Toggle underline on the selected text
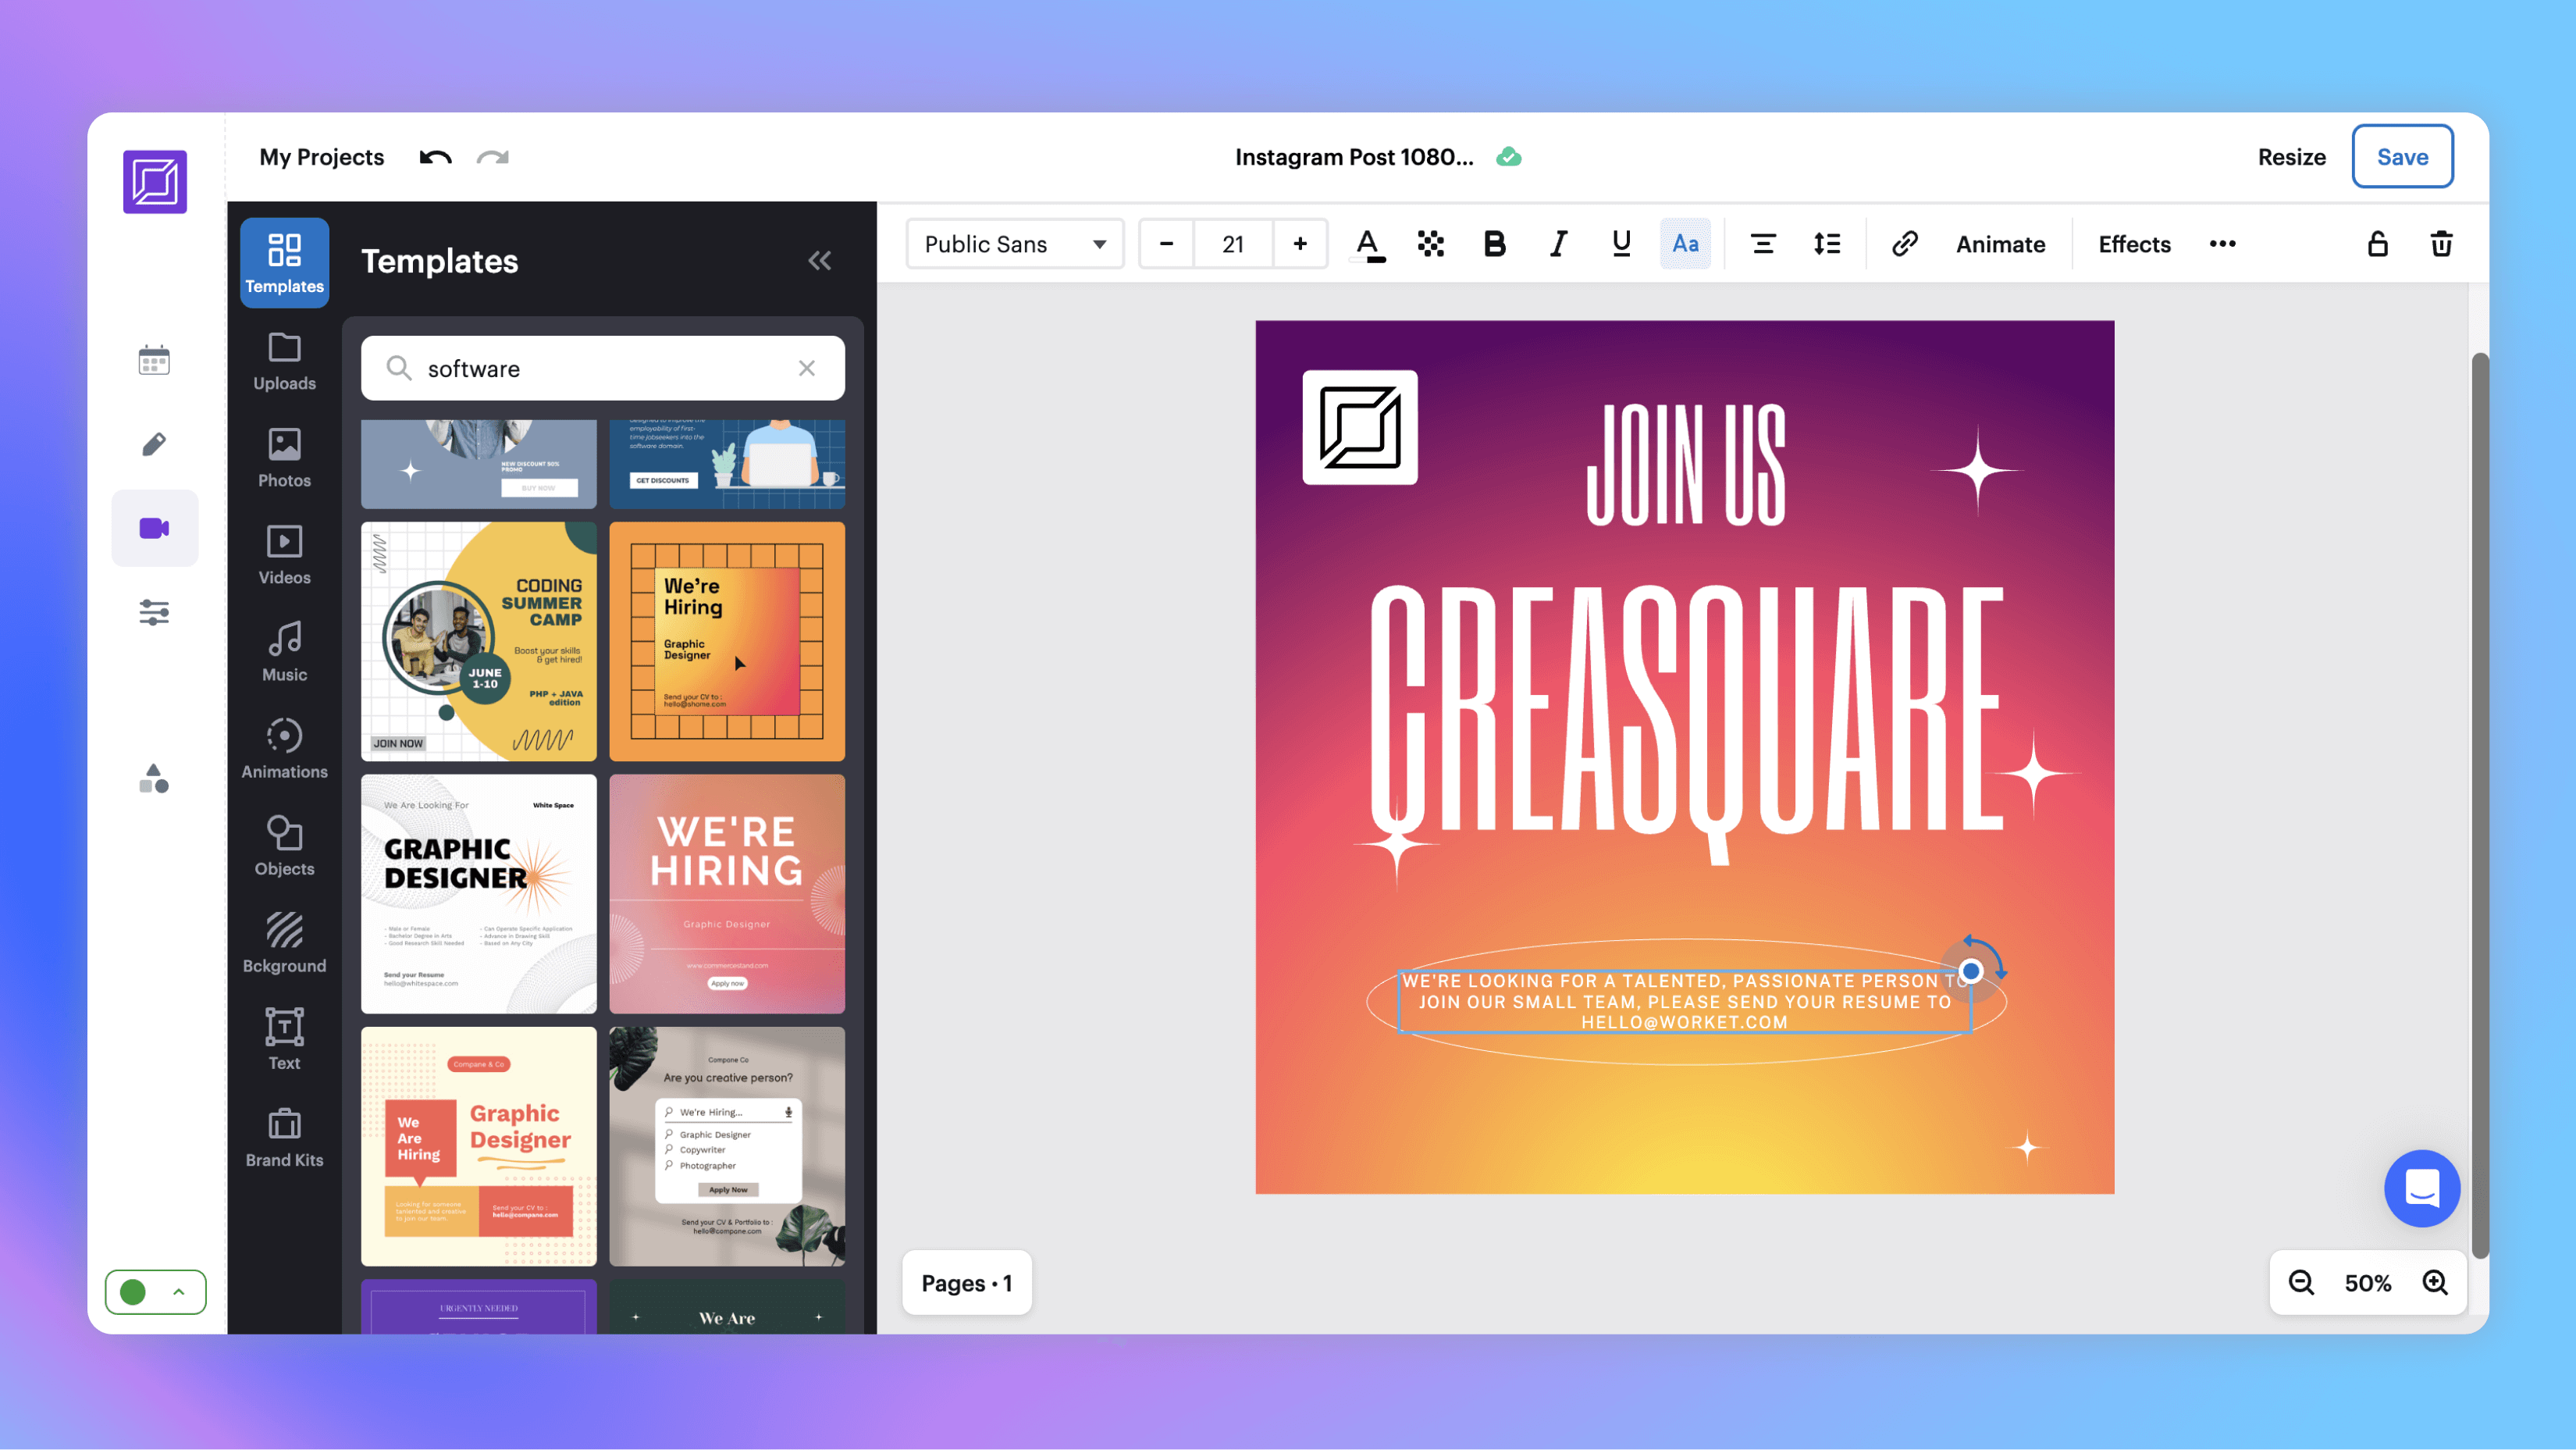 click(1620, 243)
